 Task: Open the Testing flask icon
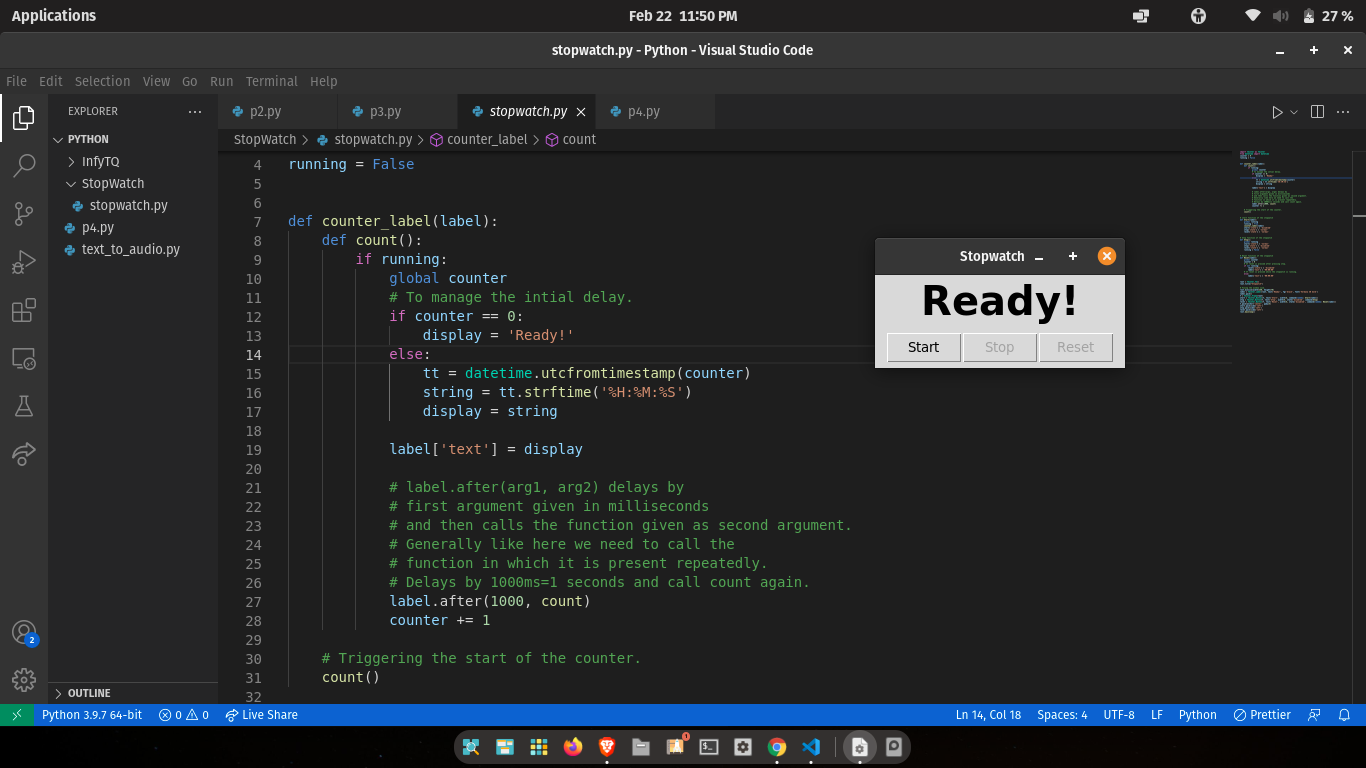(x=24, y=406)
